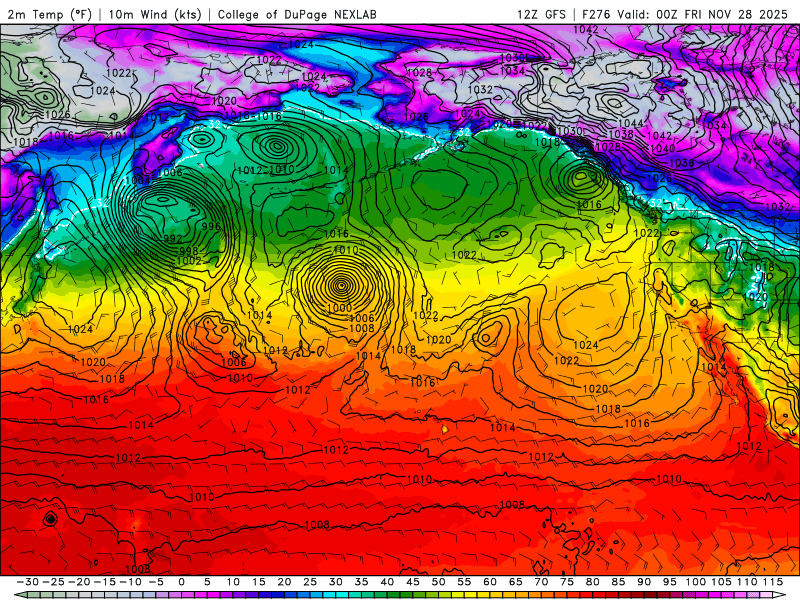Click the -30 value on temperature scale
The width and height of the screenshot is (800, 600).
click(28, 582)
